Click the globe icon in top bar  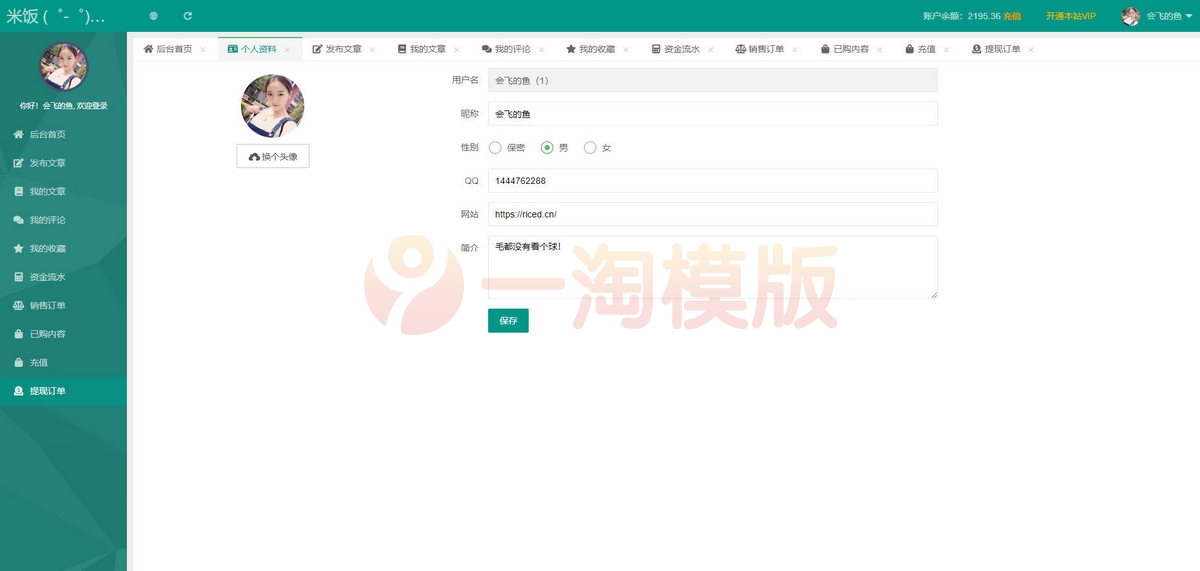coord(153,16)
